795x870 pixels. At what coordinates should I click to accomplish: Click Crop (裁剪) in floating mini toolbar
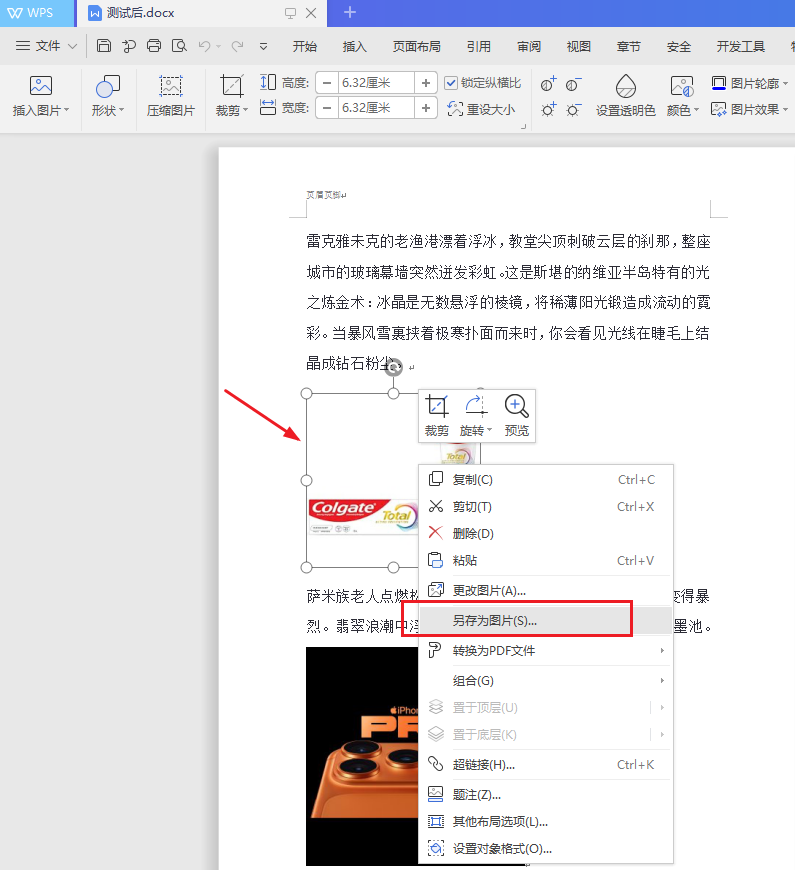[437, 416]
